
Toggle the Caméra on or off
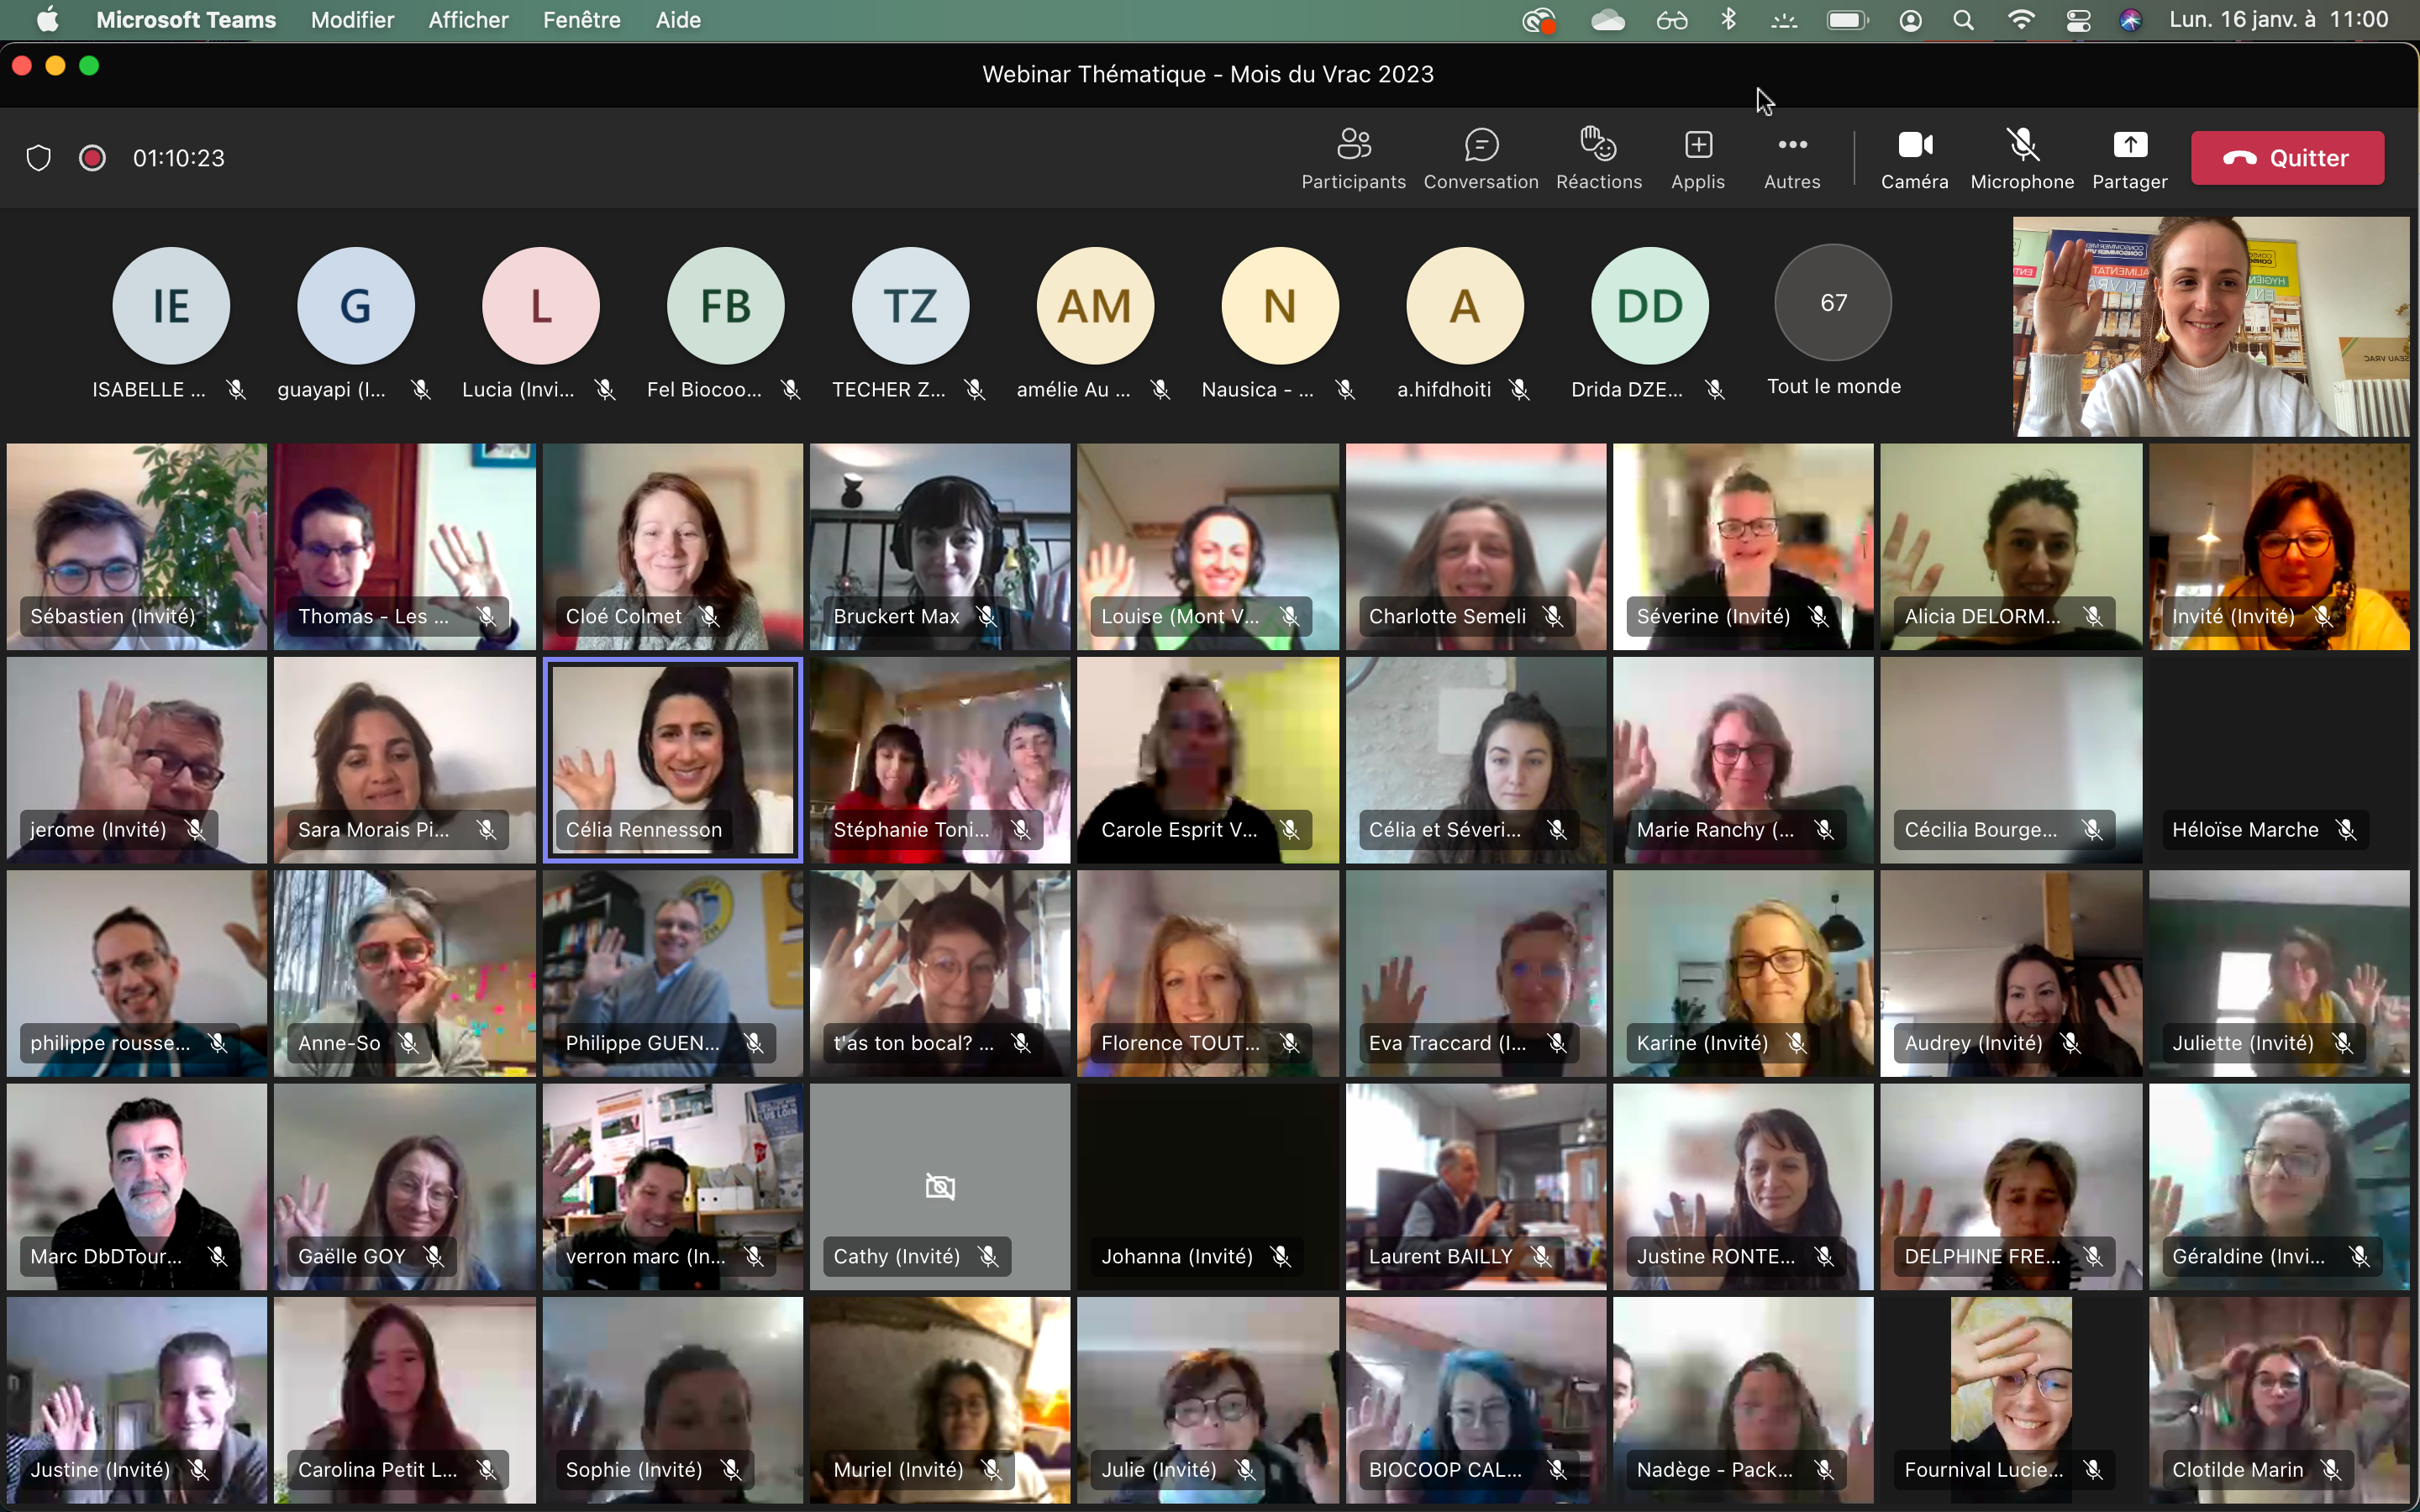tap(1914, 158)
